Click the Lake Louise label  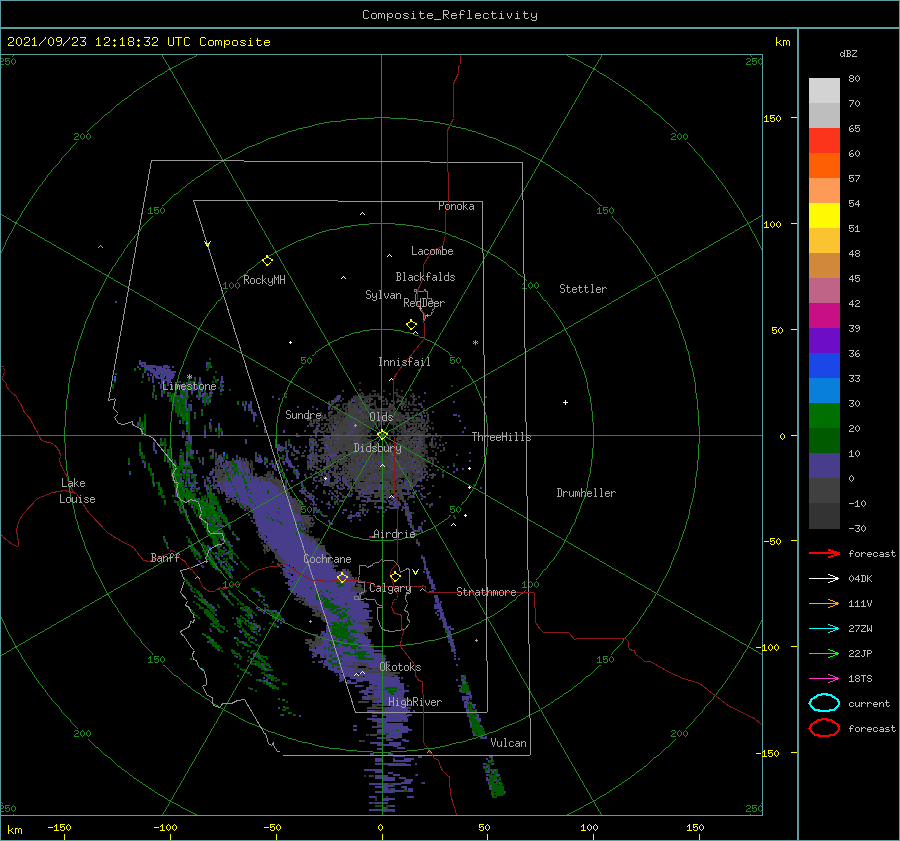[x=77, y=491]
